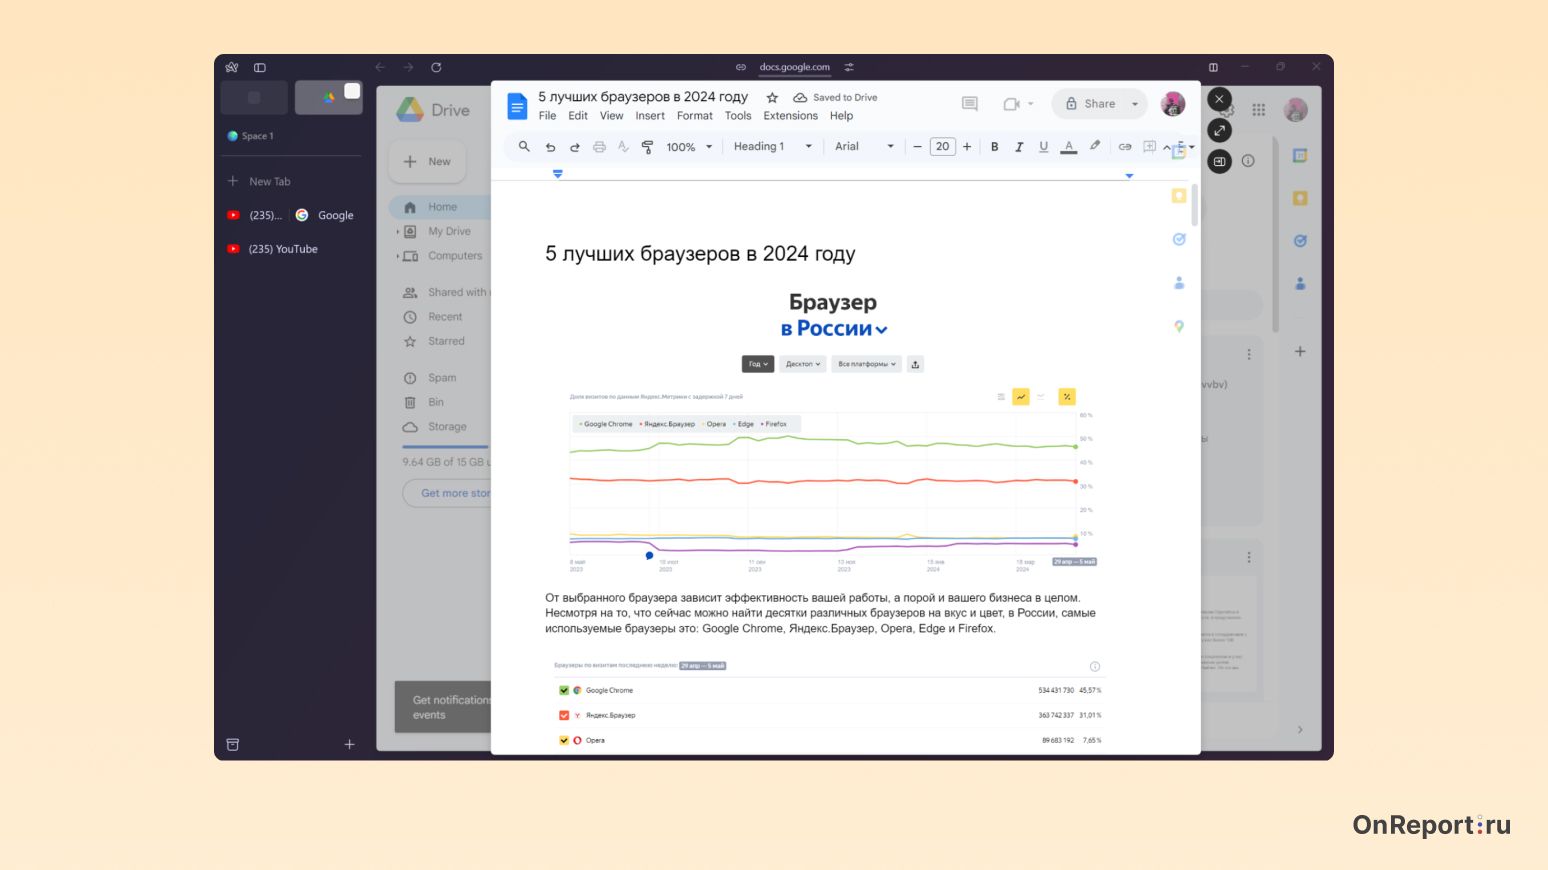Image resolution: width=1548 pixels, height=870 pixels.
Task: Click the Saved to Drive cloud icon
Action: pyautogui.click(x=800, y=98)
